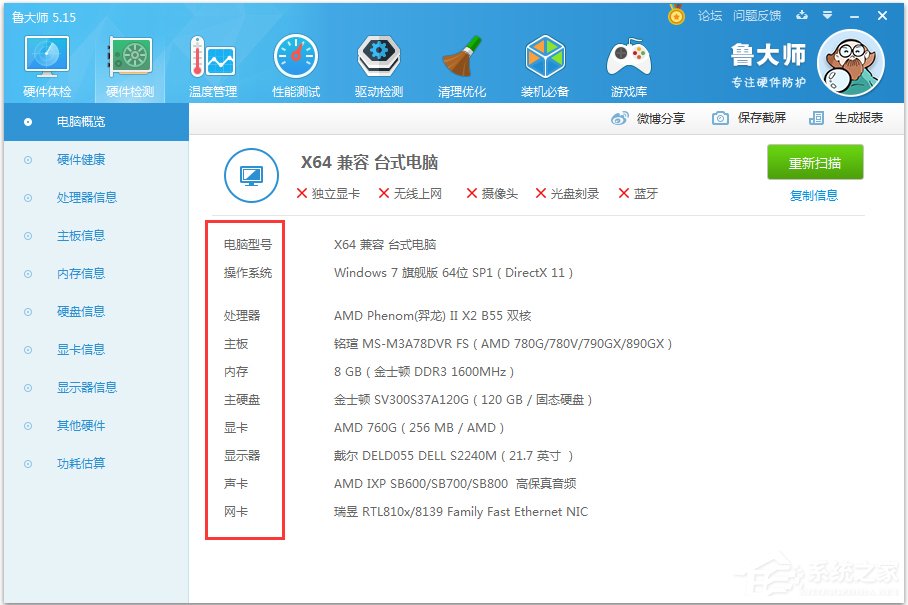Open 驱动检测 driver detection
Viewport: 908px width, 605px height.
(x=378, y=62)
